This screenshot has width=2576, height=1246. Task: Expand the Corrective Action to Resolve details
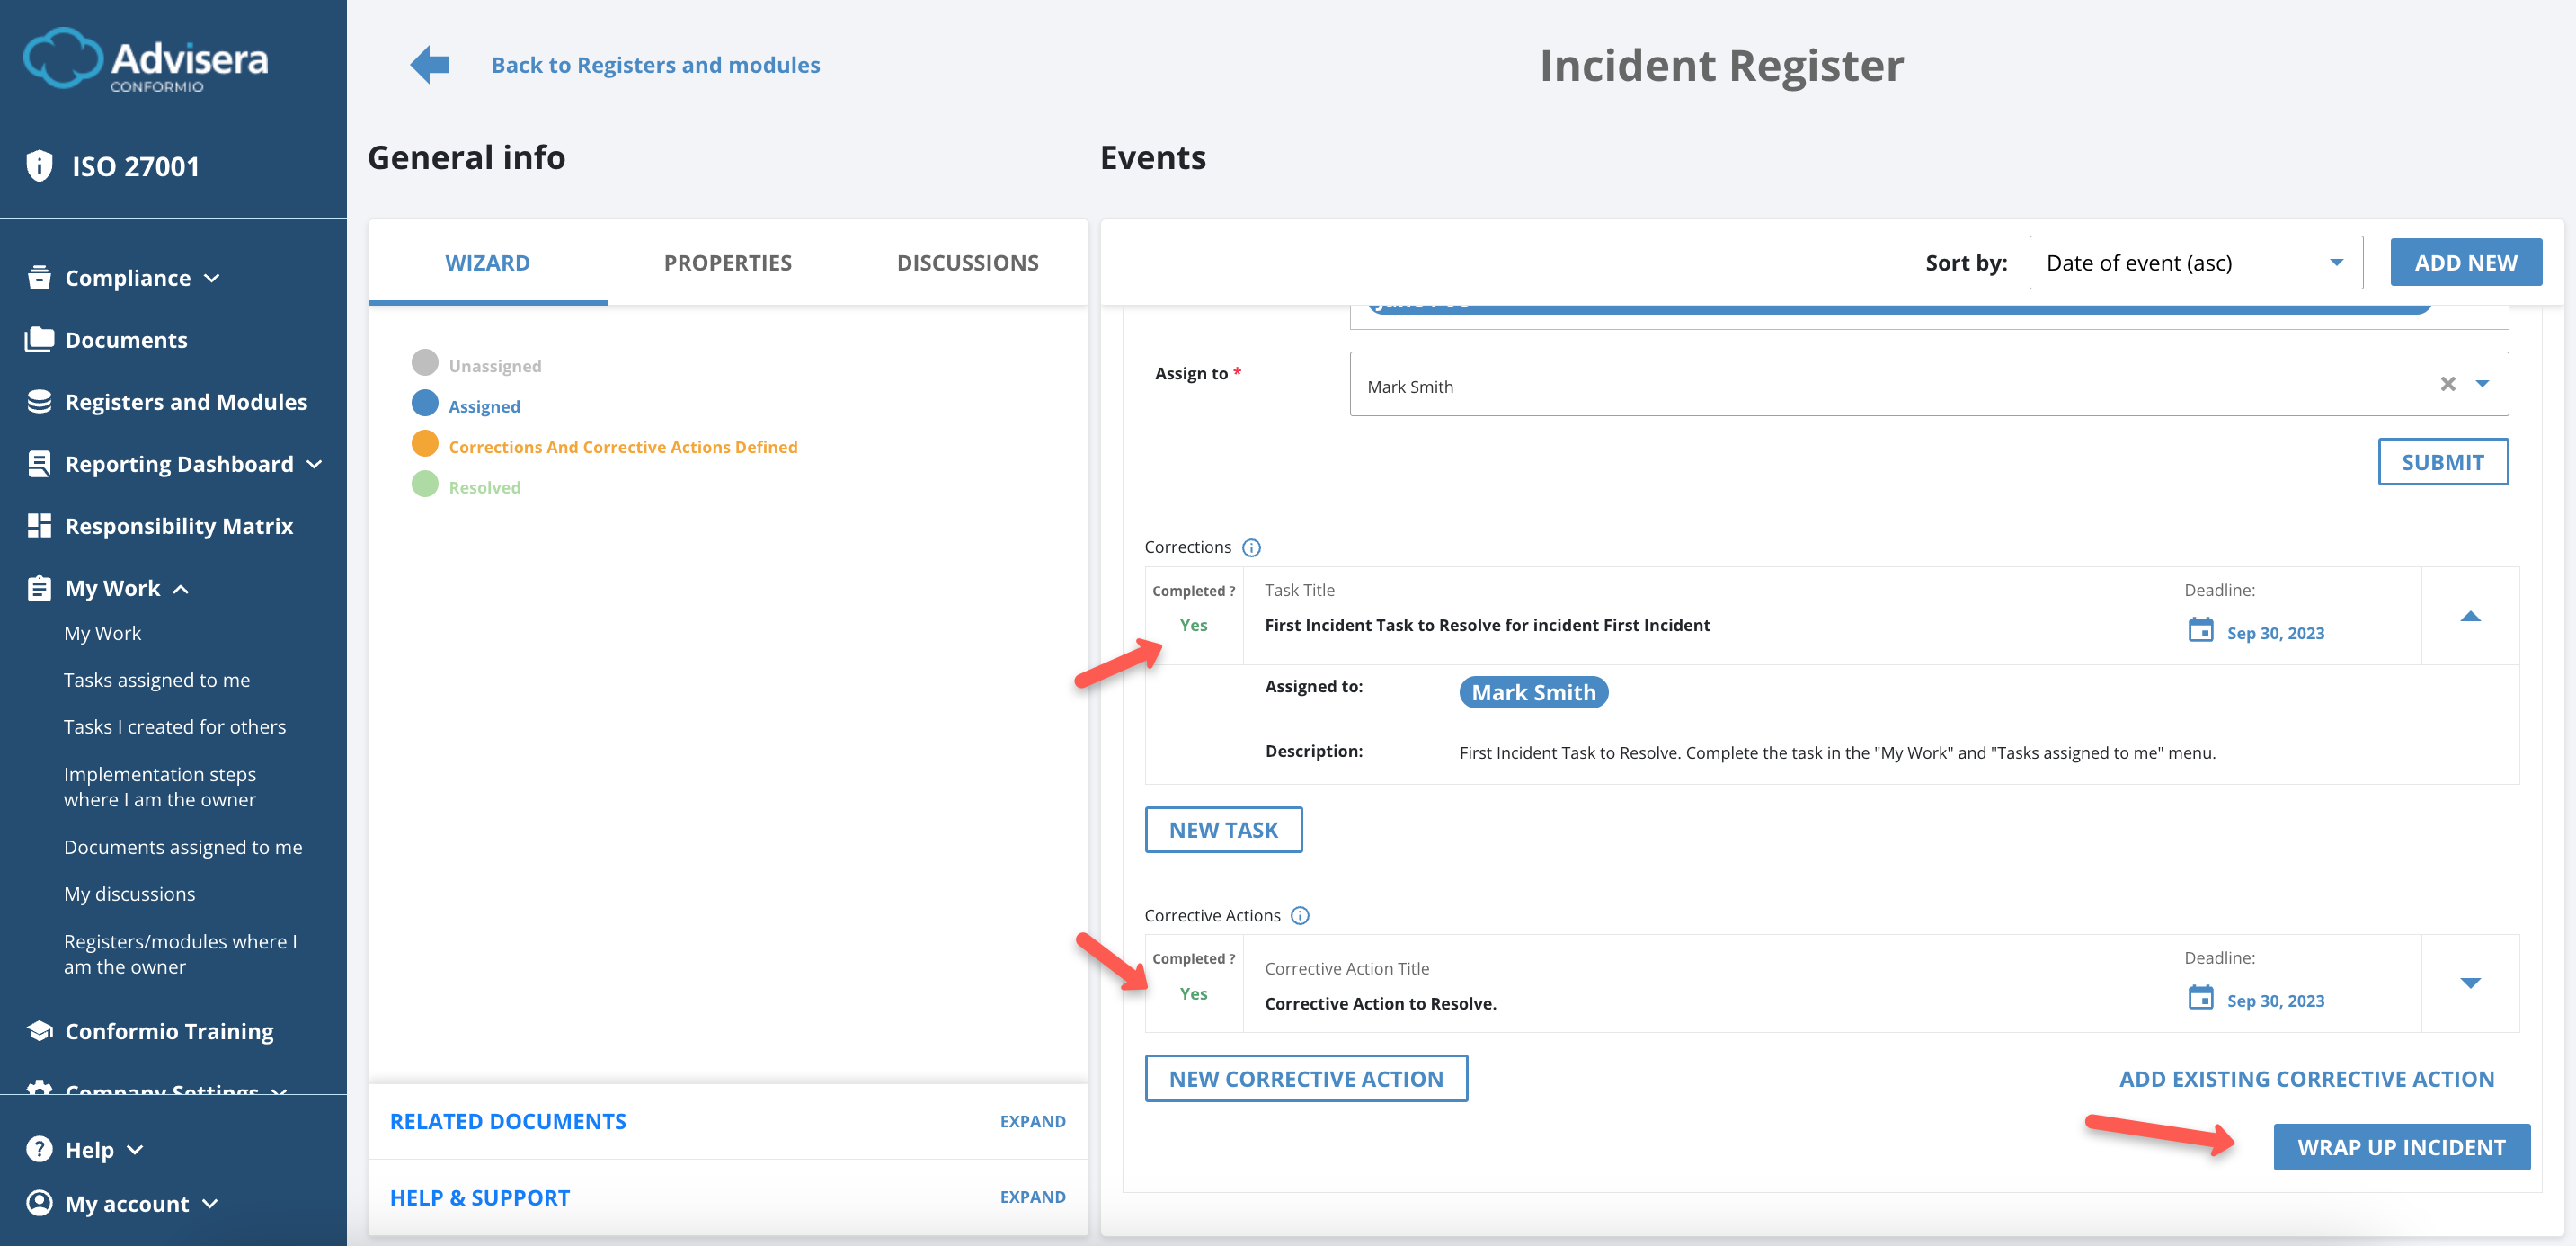click(x=2470, y=984)
